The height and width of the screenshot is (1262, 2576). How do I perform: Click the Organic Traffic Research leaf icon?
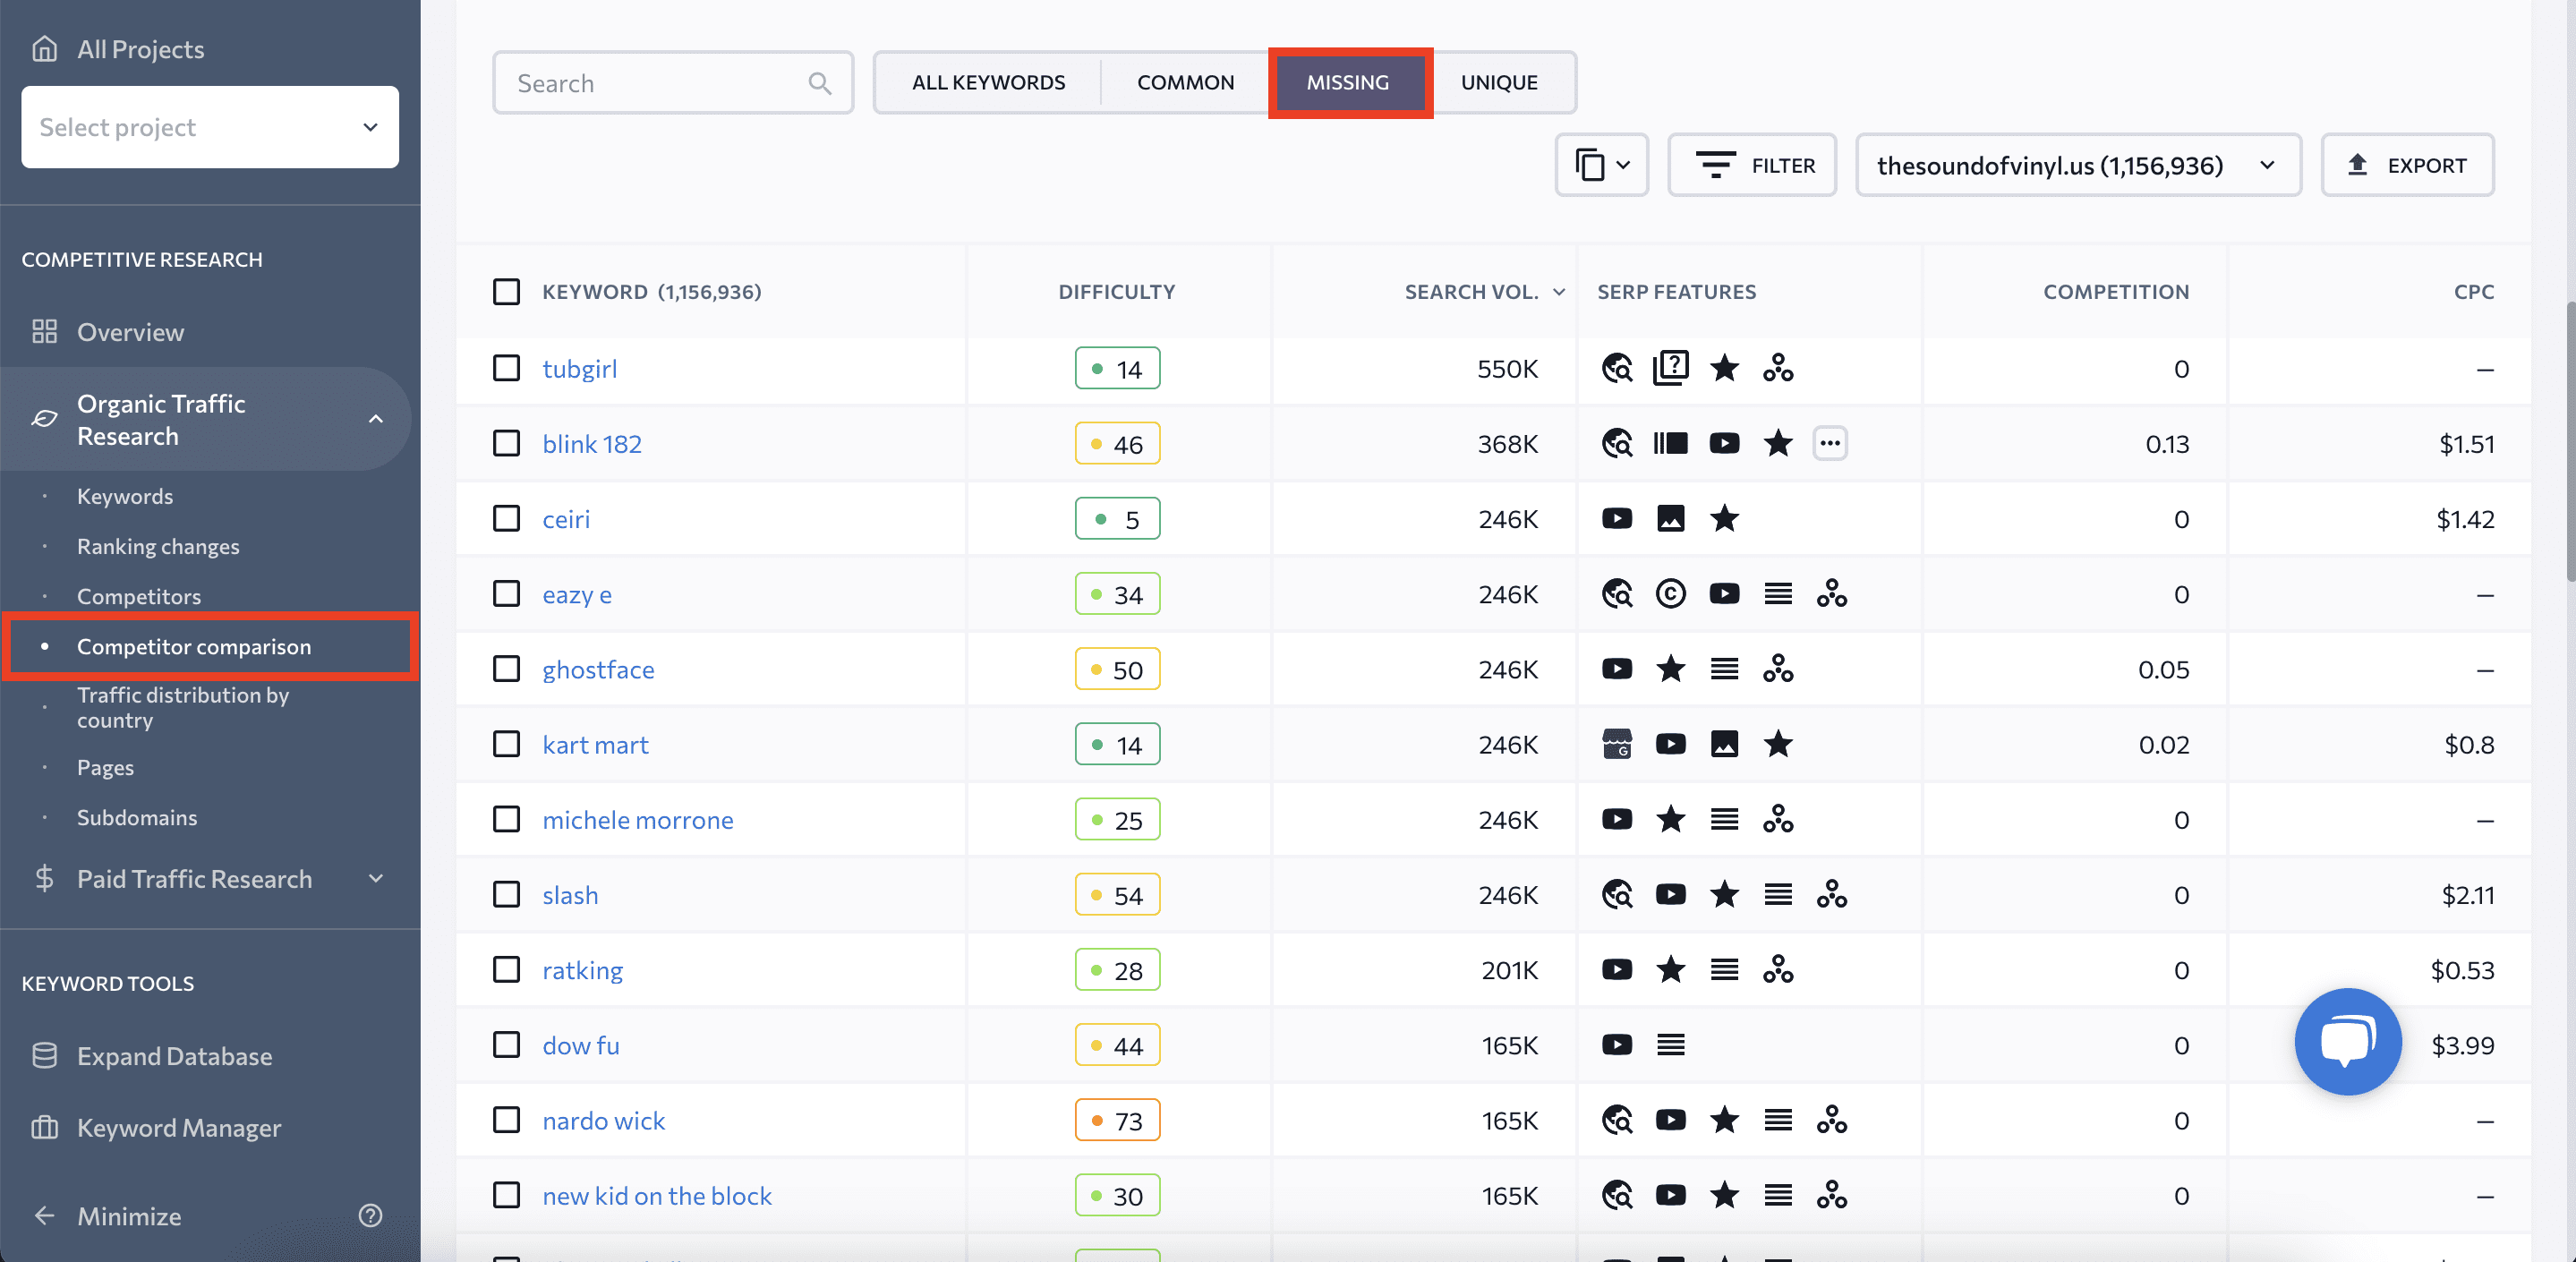click(x=44, y=419)
